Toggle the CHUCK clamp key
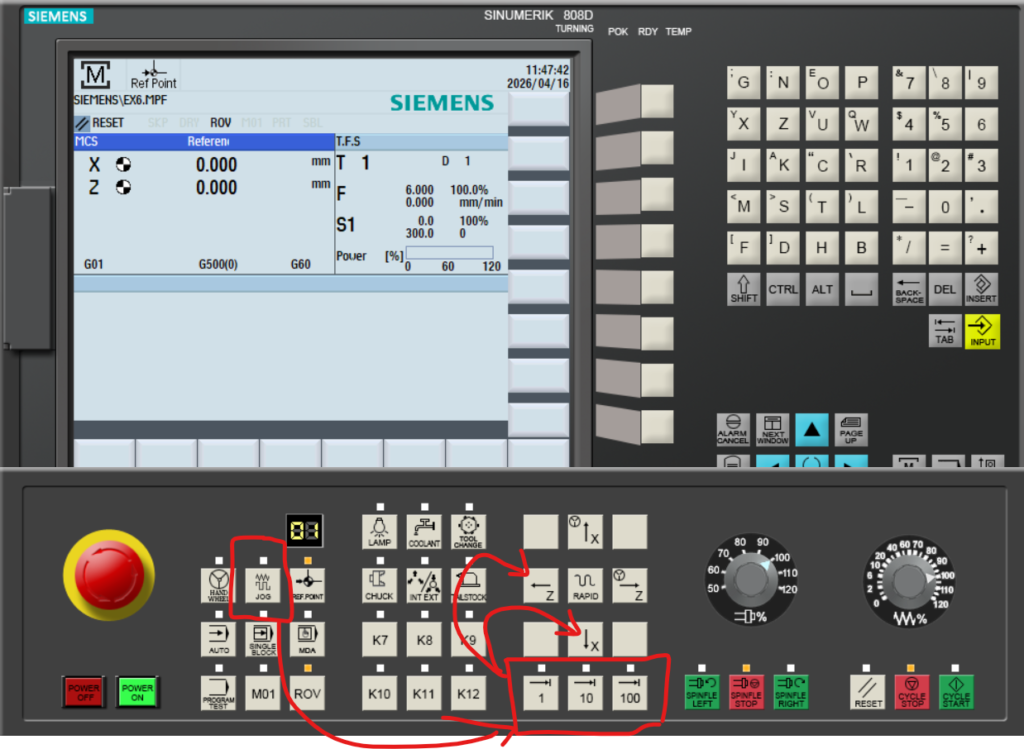The height and width of the screenshot is (749, 1024). pyautogui.click(x=379, y=585)
